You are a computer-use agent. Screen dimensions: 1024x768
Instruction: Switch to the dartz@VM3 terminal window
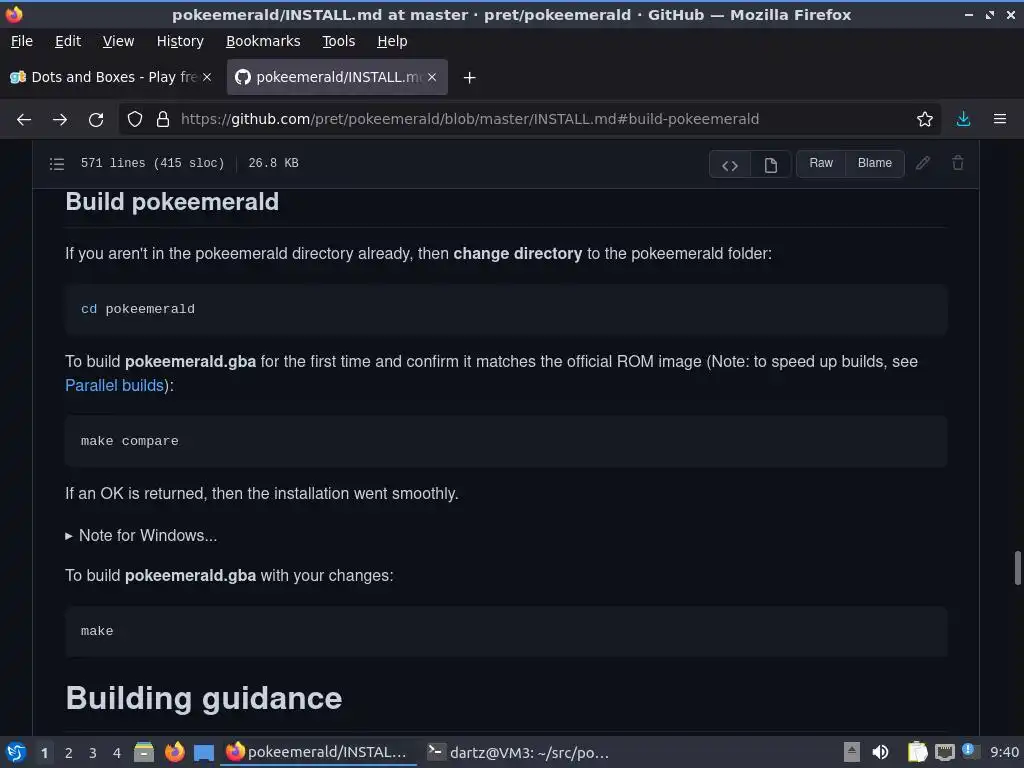click(518, 752)
